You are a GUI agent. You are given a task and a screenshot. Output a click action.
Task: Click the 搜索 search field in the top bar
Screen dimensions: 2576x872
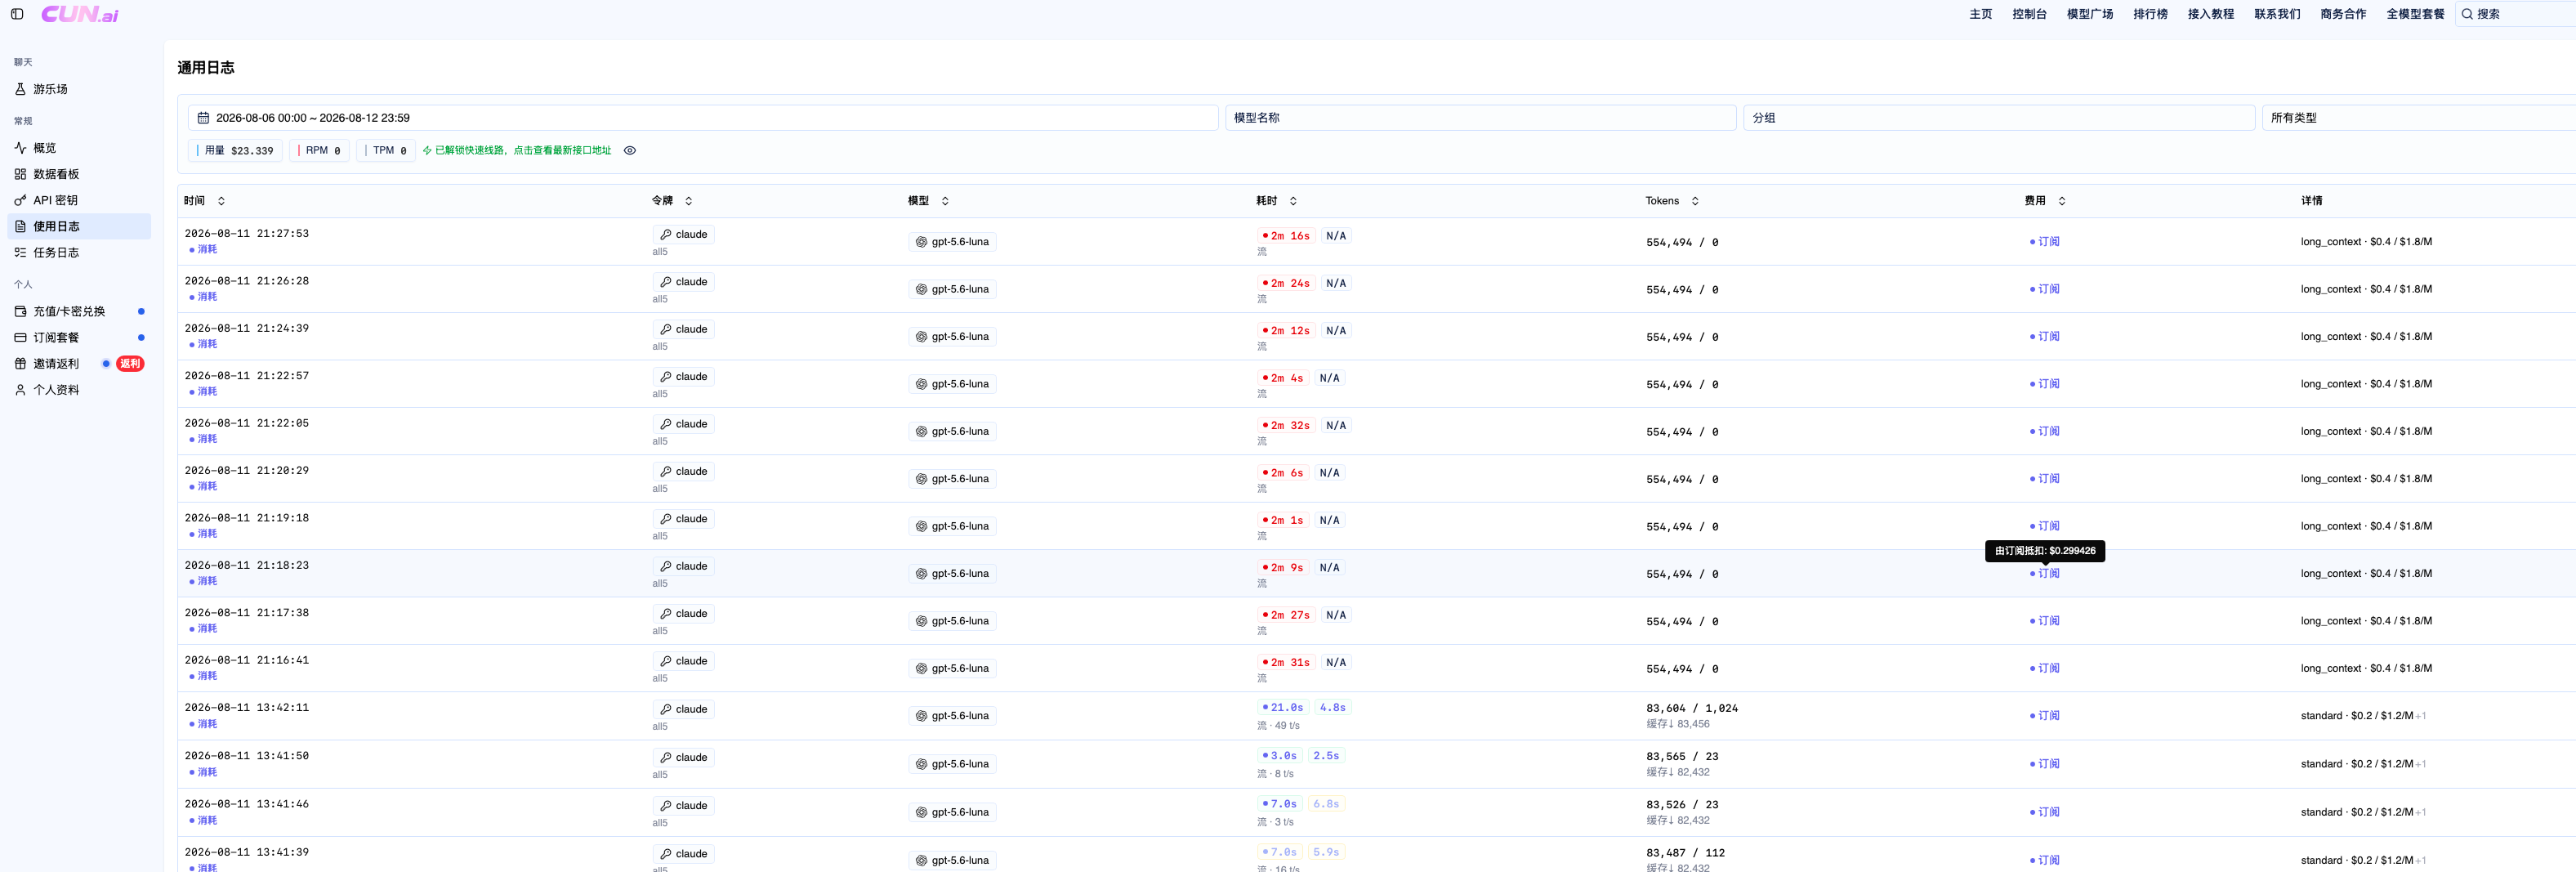[2515, 14]
